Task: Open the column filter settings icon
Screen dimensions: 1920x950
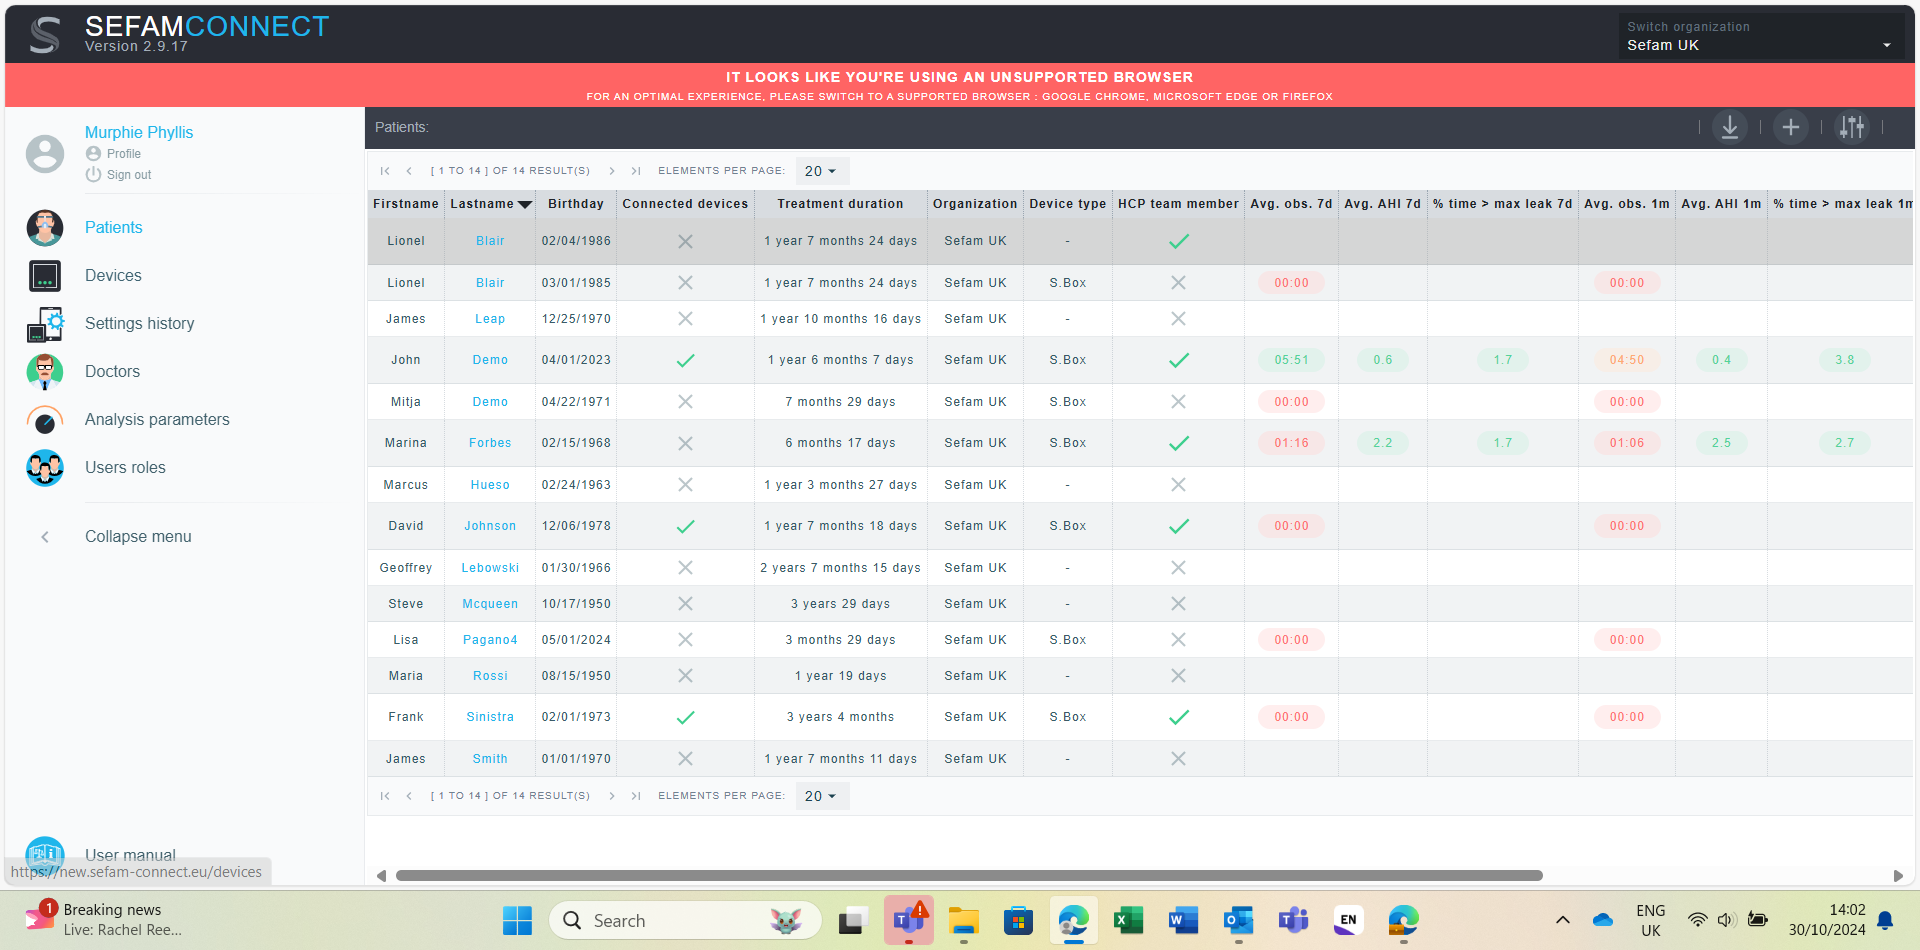Action: (1851, 127)
